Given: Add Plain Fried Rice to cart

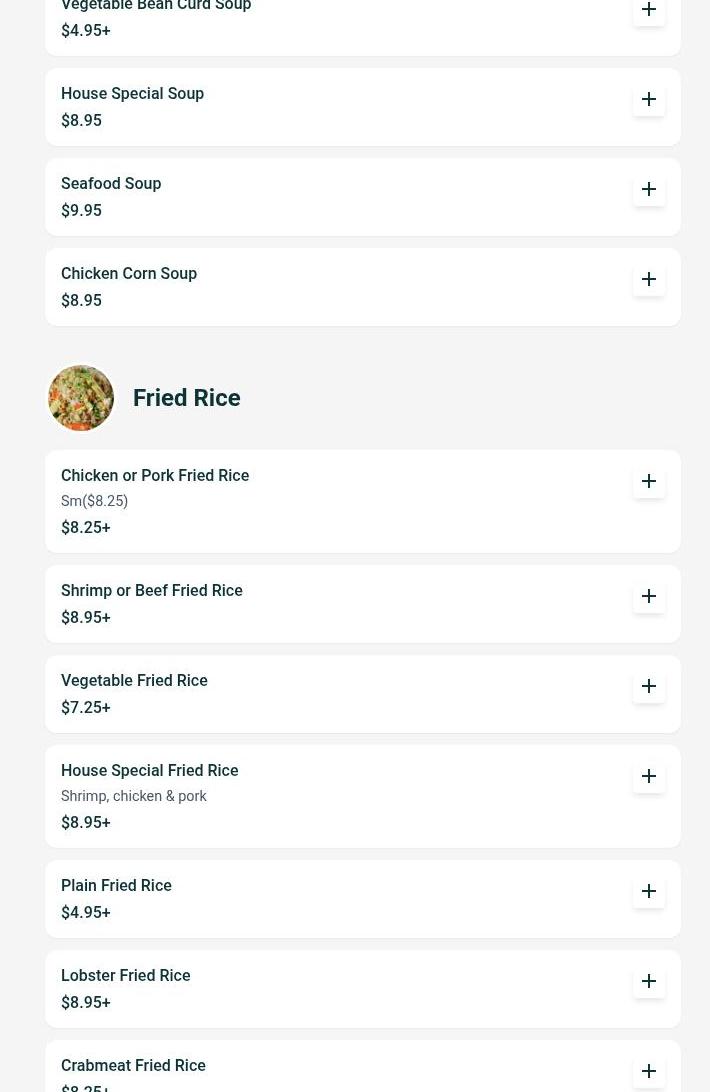Looking at the screenshot, I should 649,891.
